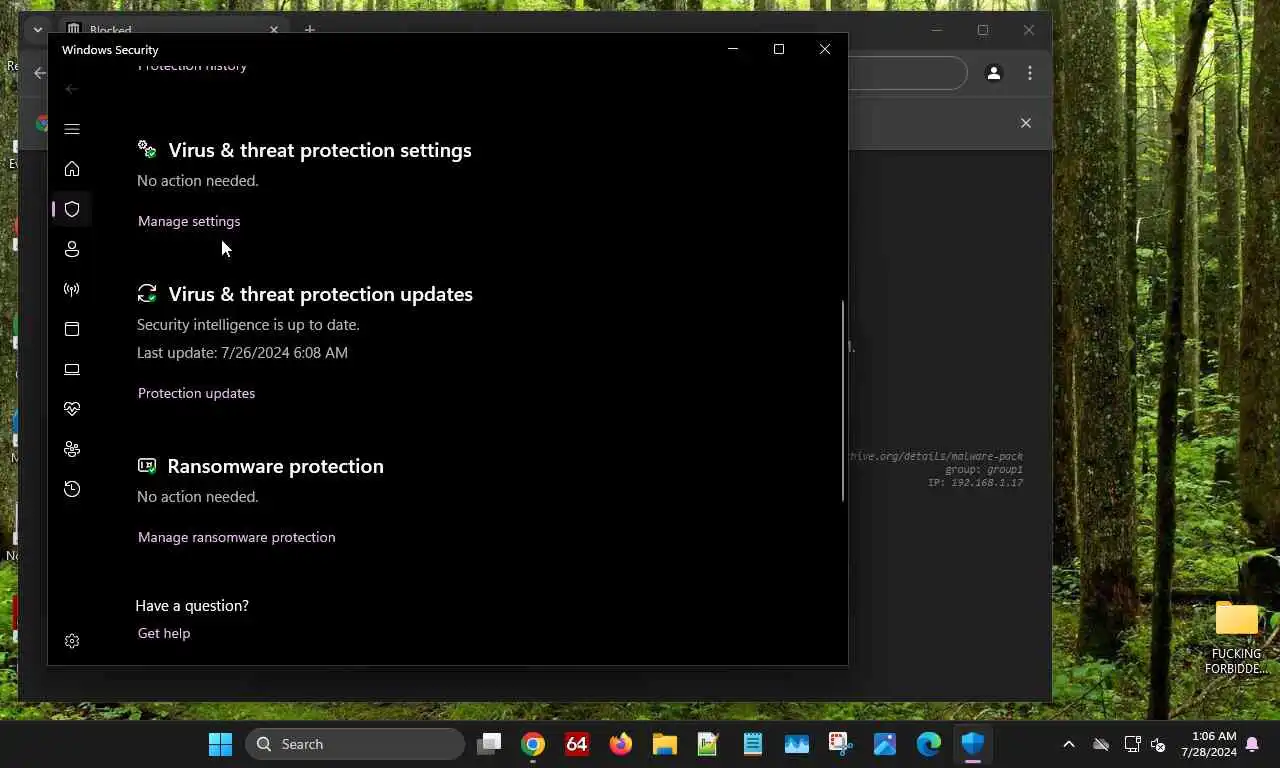Open Family options sidebar icon

tap(72, 449)
